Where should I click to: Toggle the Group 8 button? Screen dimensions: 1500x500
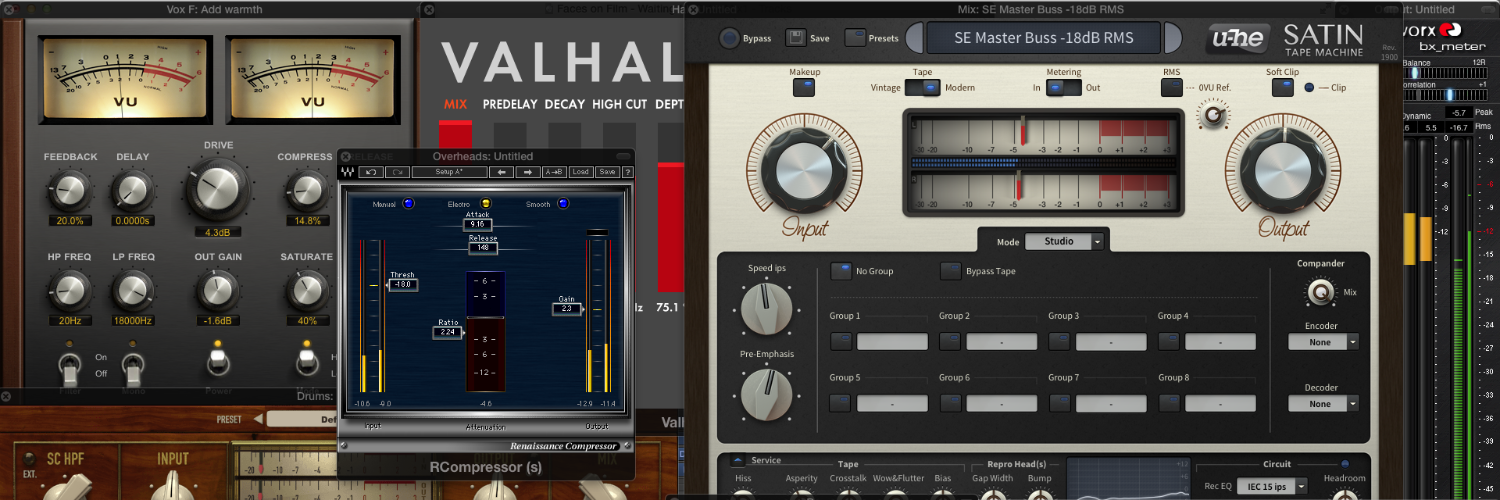[x=1169, y=403]
